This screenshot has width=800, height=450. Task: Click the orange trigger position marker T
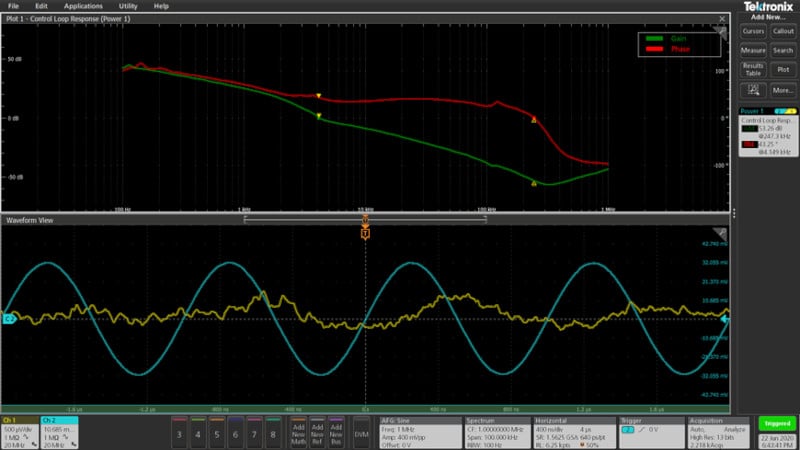pos(365,232)
